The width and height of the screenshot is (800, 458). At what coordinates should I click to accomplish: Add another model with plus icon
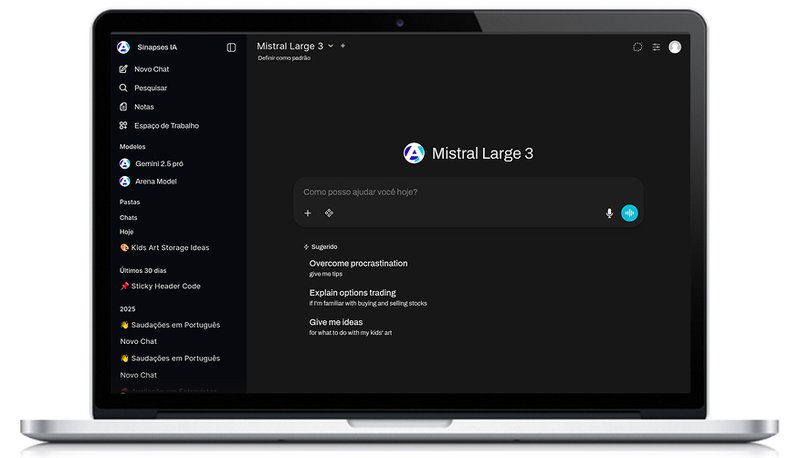[x=343, y=46]
